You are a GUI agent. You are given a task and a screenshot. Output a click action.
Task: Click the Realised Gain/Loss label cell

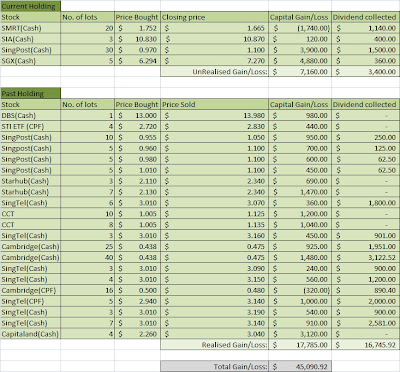214,345
